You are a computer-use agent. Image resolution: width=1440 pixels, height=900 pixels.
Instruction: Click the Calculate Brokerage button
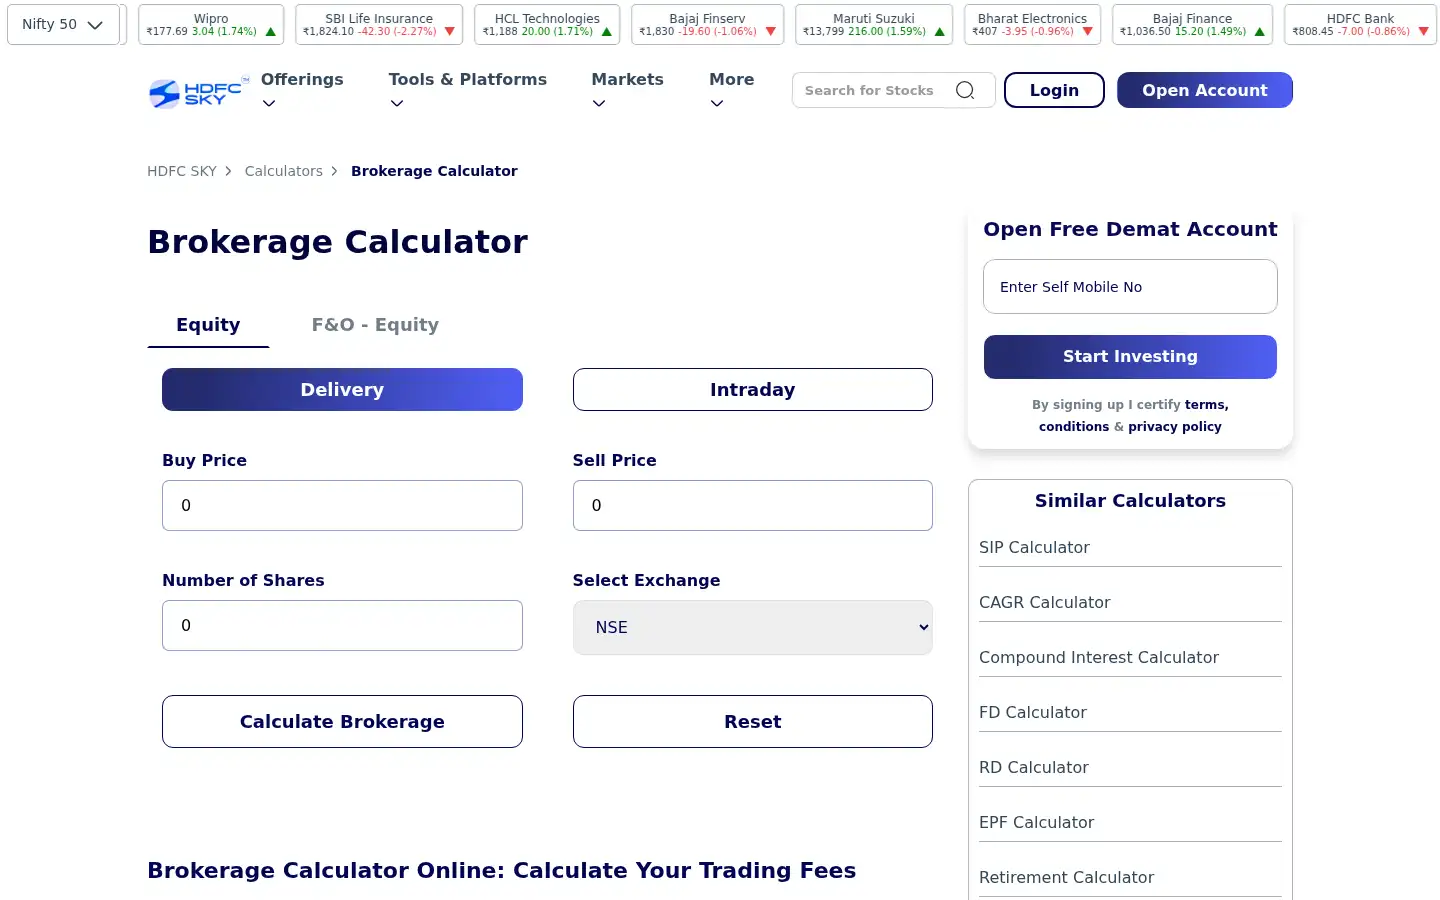point(342,722)
